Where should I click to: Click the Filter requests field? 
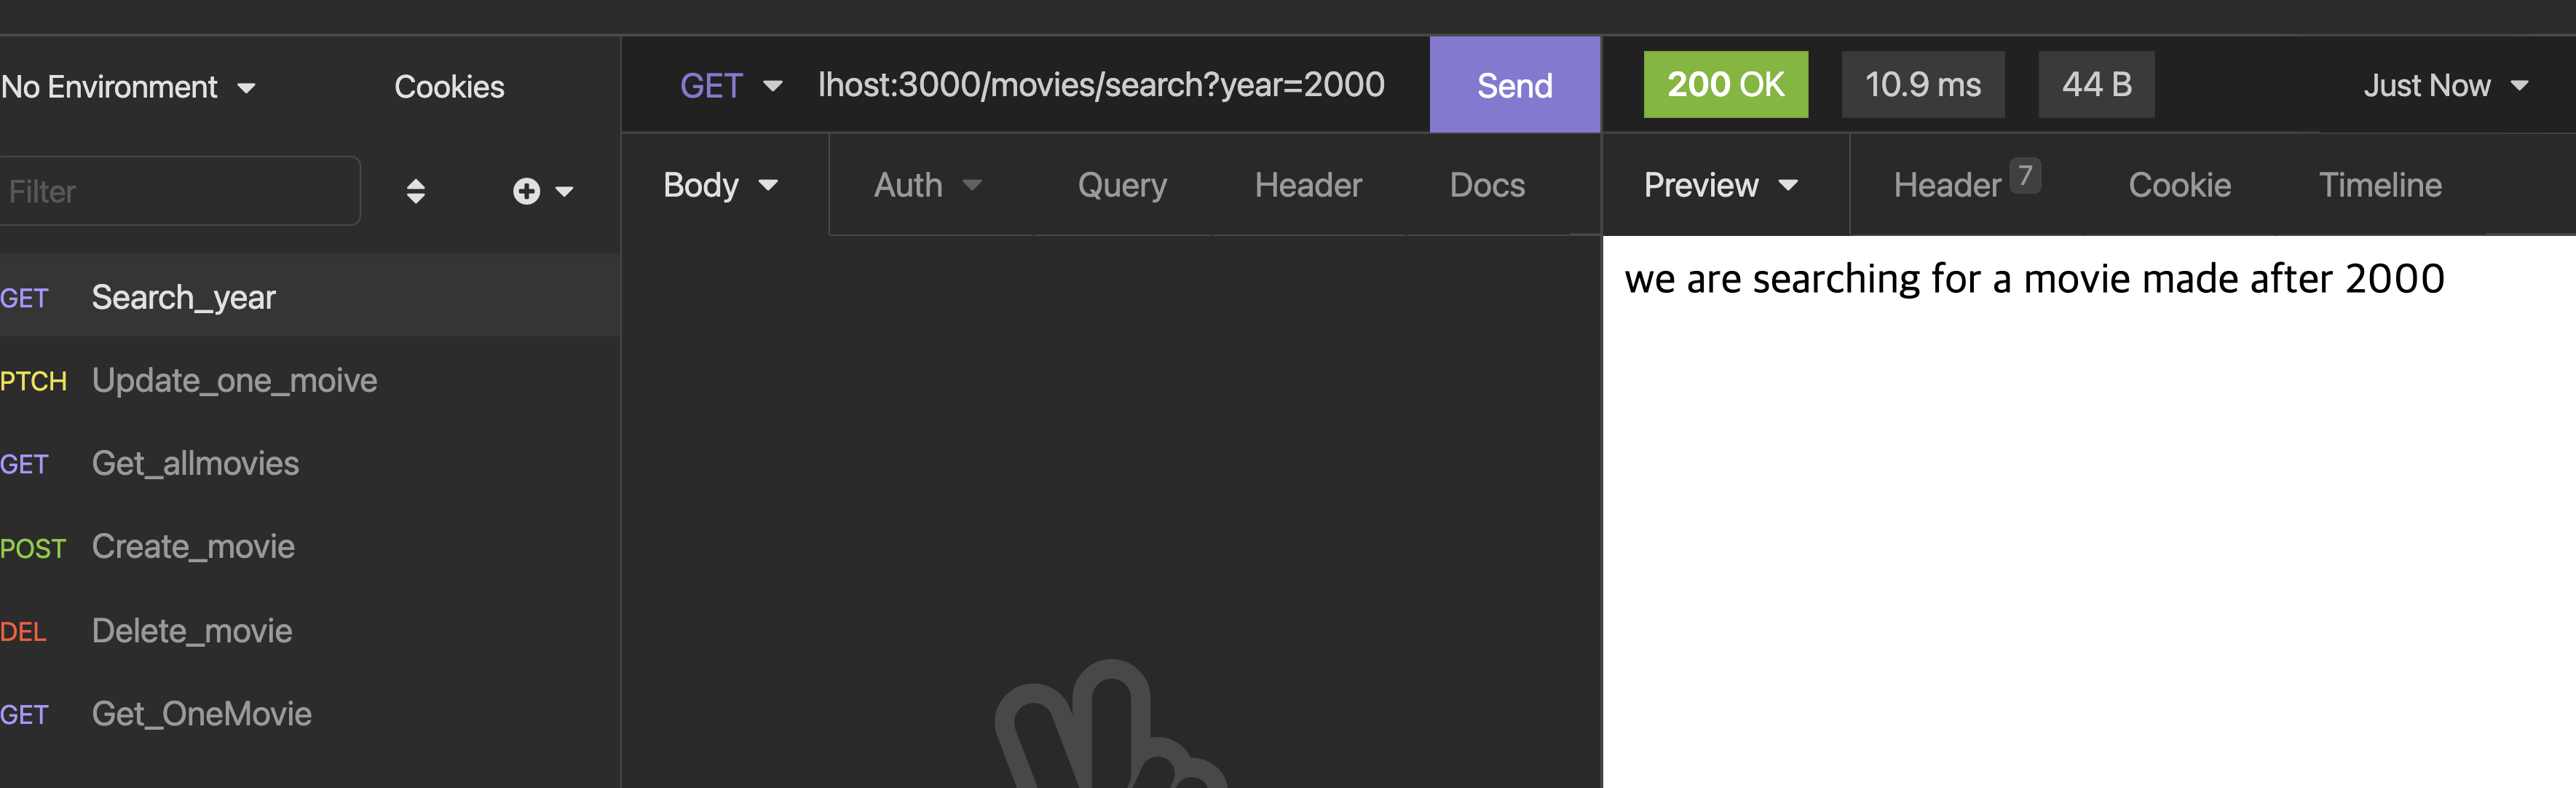click(x=180, y=191)
